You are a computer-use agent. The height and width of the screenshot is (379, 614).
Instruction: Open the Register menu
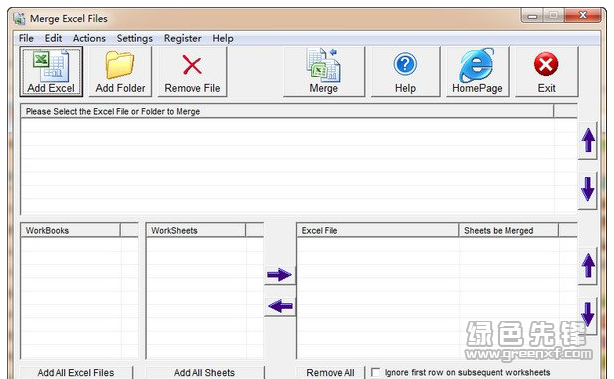[182, 38]
